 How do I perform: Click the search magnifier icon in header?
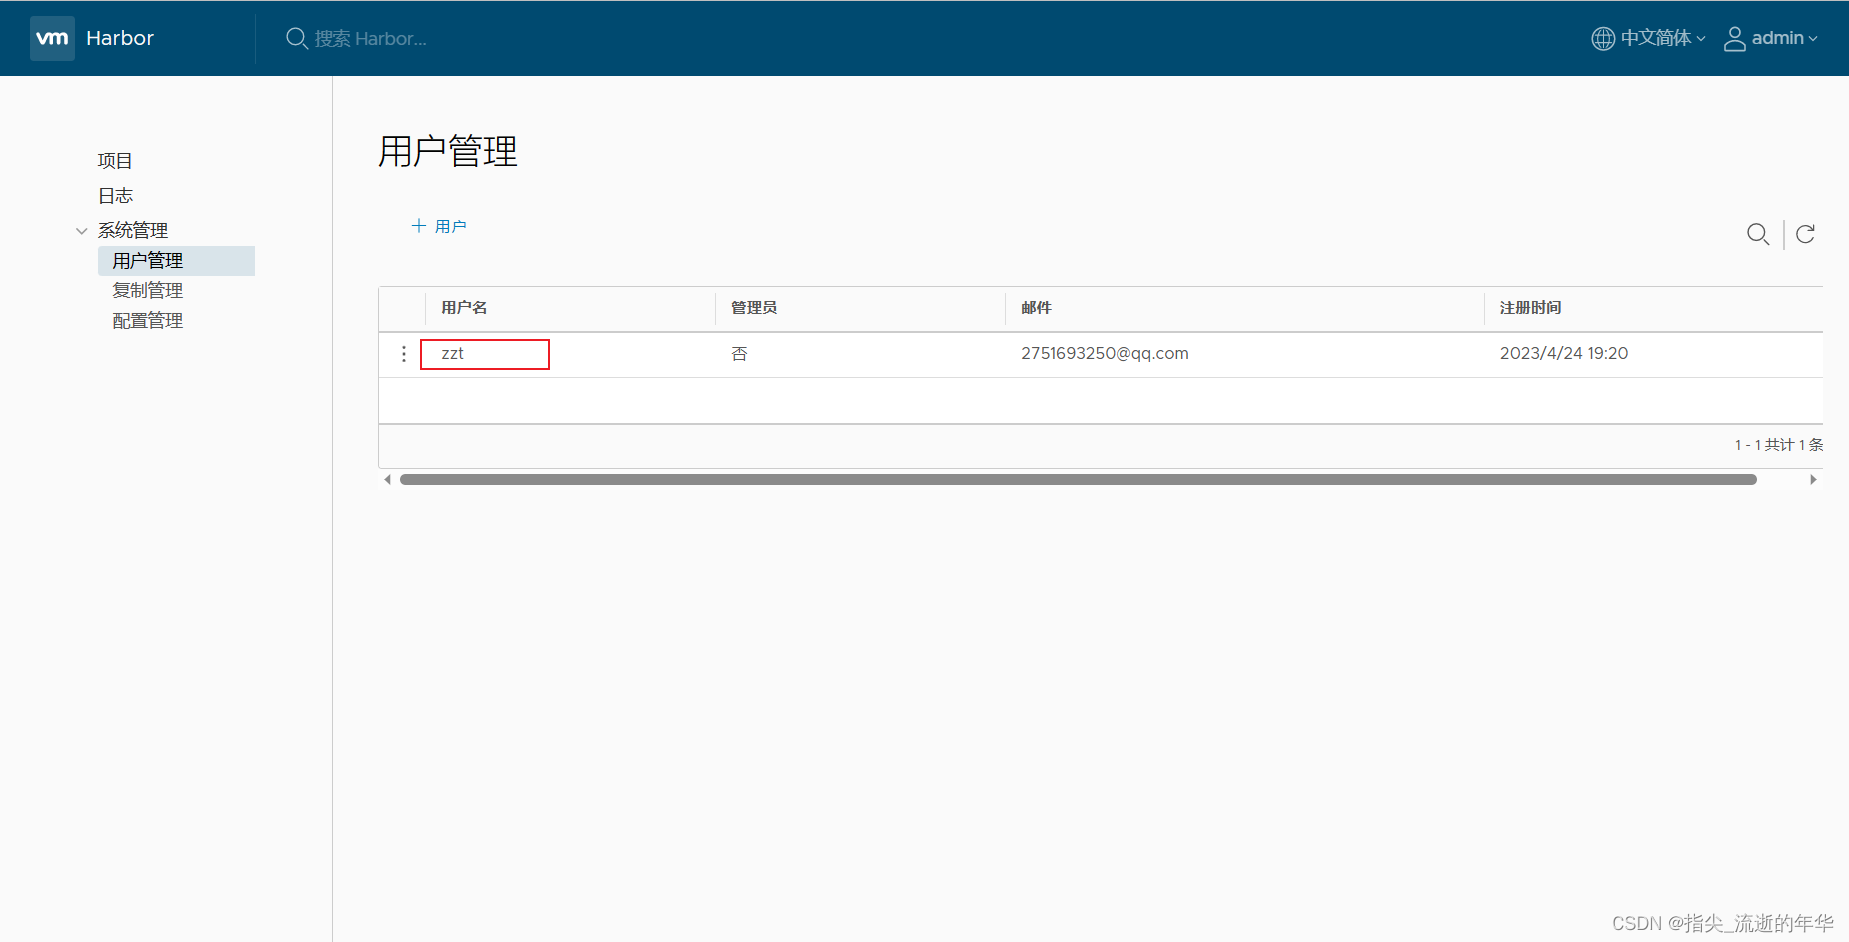coord(297,38)
